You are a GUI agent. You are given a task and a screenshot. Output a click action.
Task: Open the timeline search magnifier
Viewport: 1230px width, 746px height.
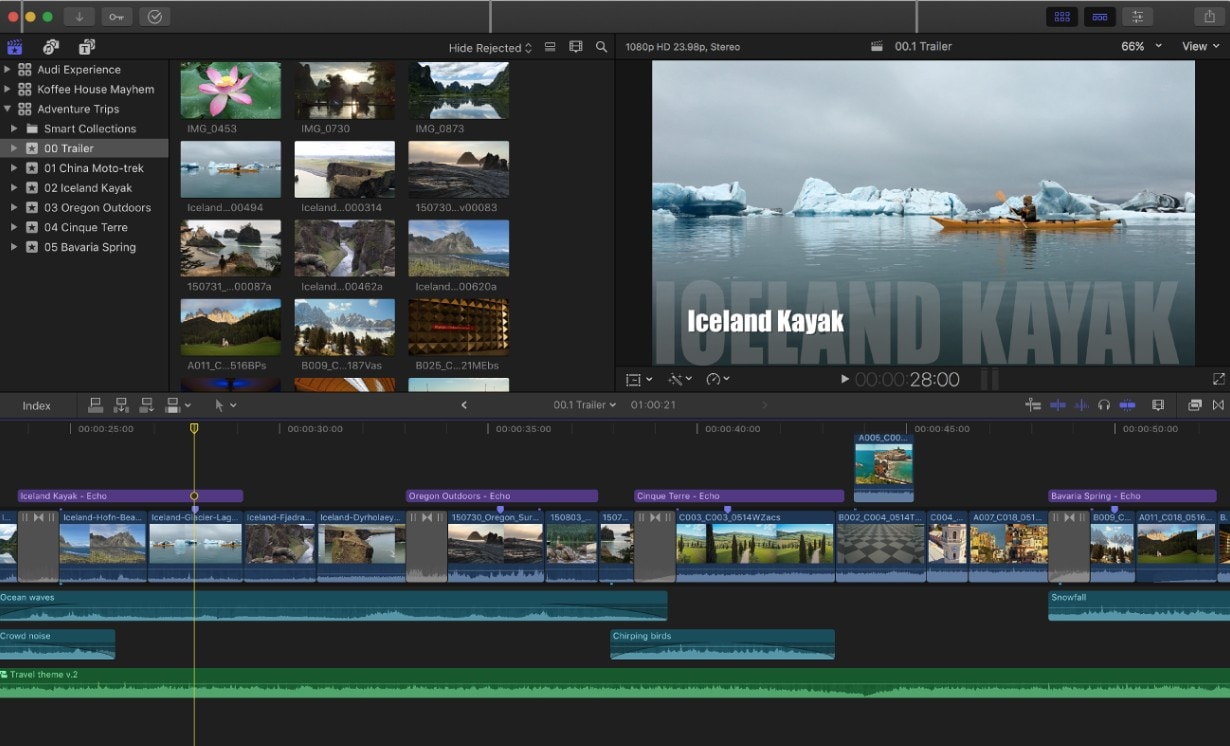tap(600, 46)
